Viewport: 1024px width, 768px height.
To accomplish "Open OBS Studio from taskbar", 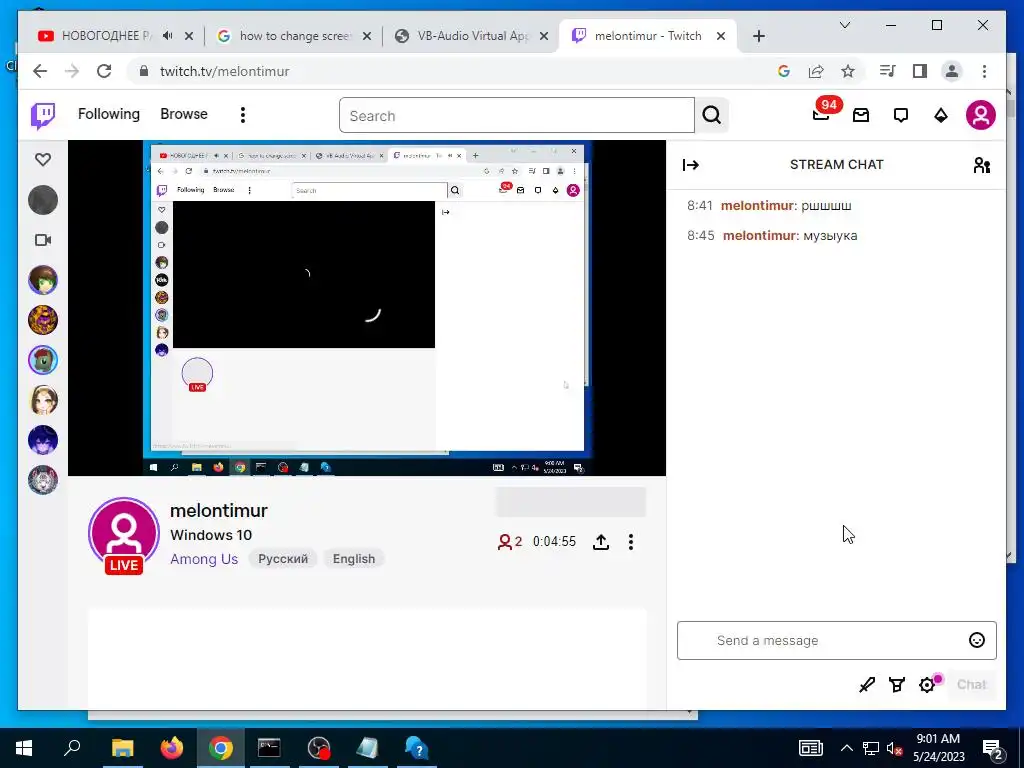I will (x=319, y=748).
